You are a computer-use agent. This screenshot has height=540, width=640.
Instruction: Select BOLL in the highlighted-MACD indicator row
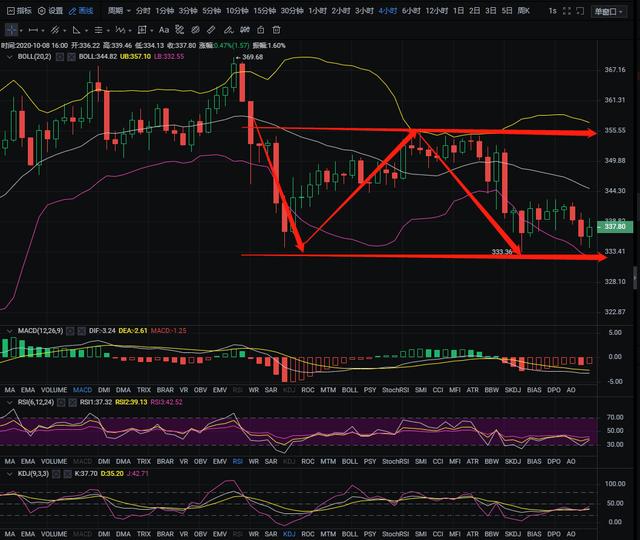pyautogui.click(x=349, y=390)
